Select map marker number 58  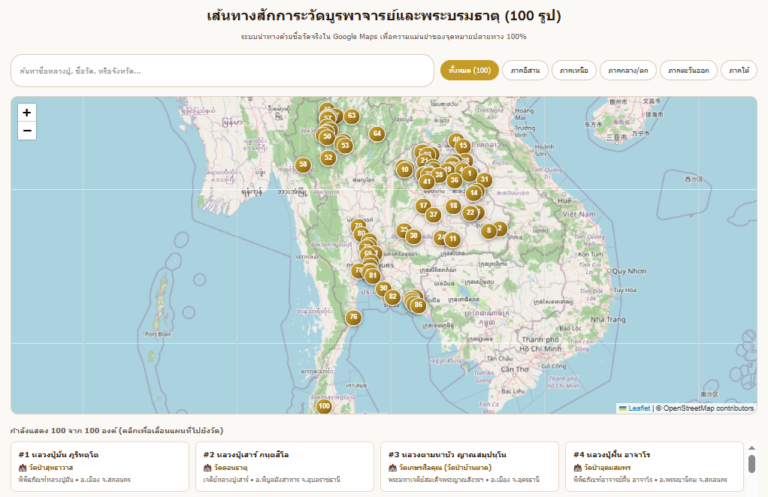point(303,165)
